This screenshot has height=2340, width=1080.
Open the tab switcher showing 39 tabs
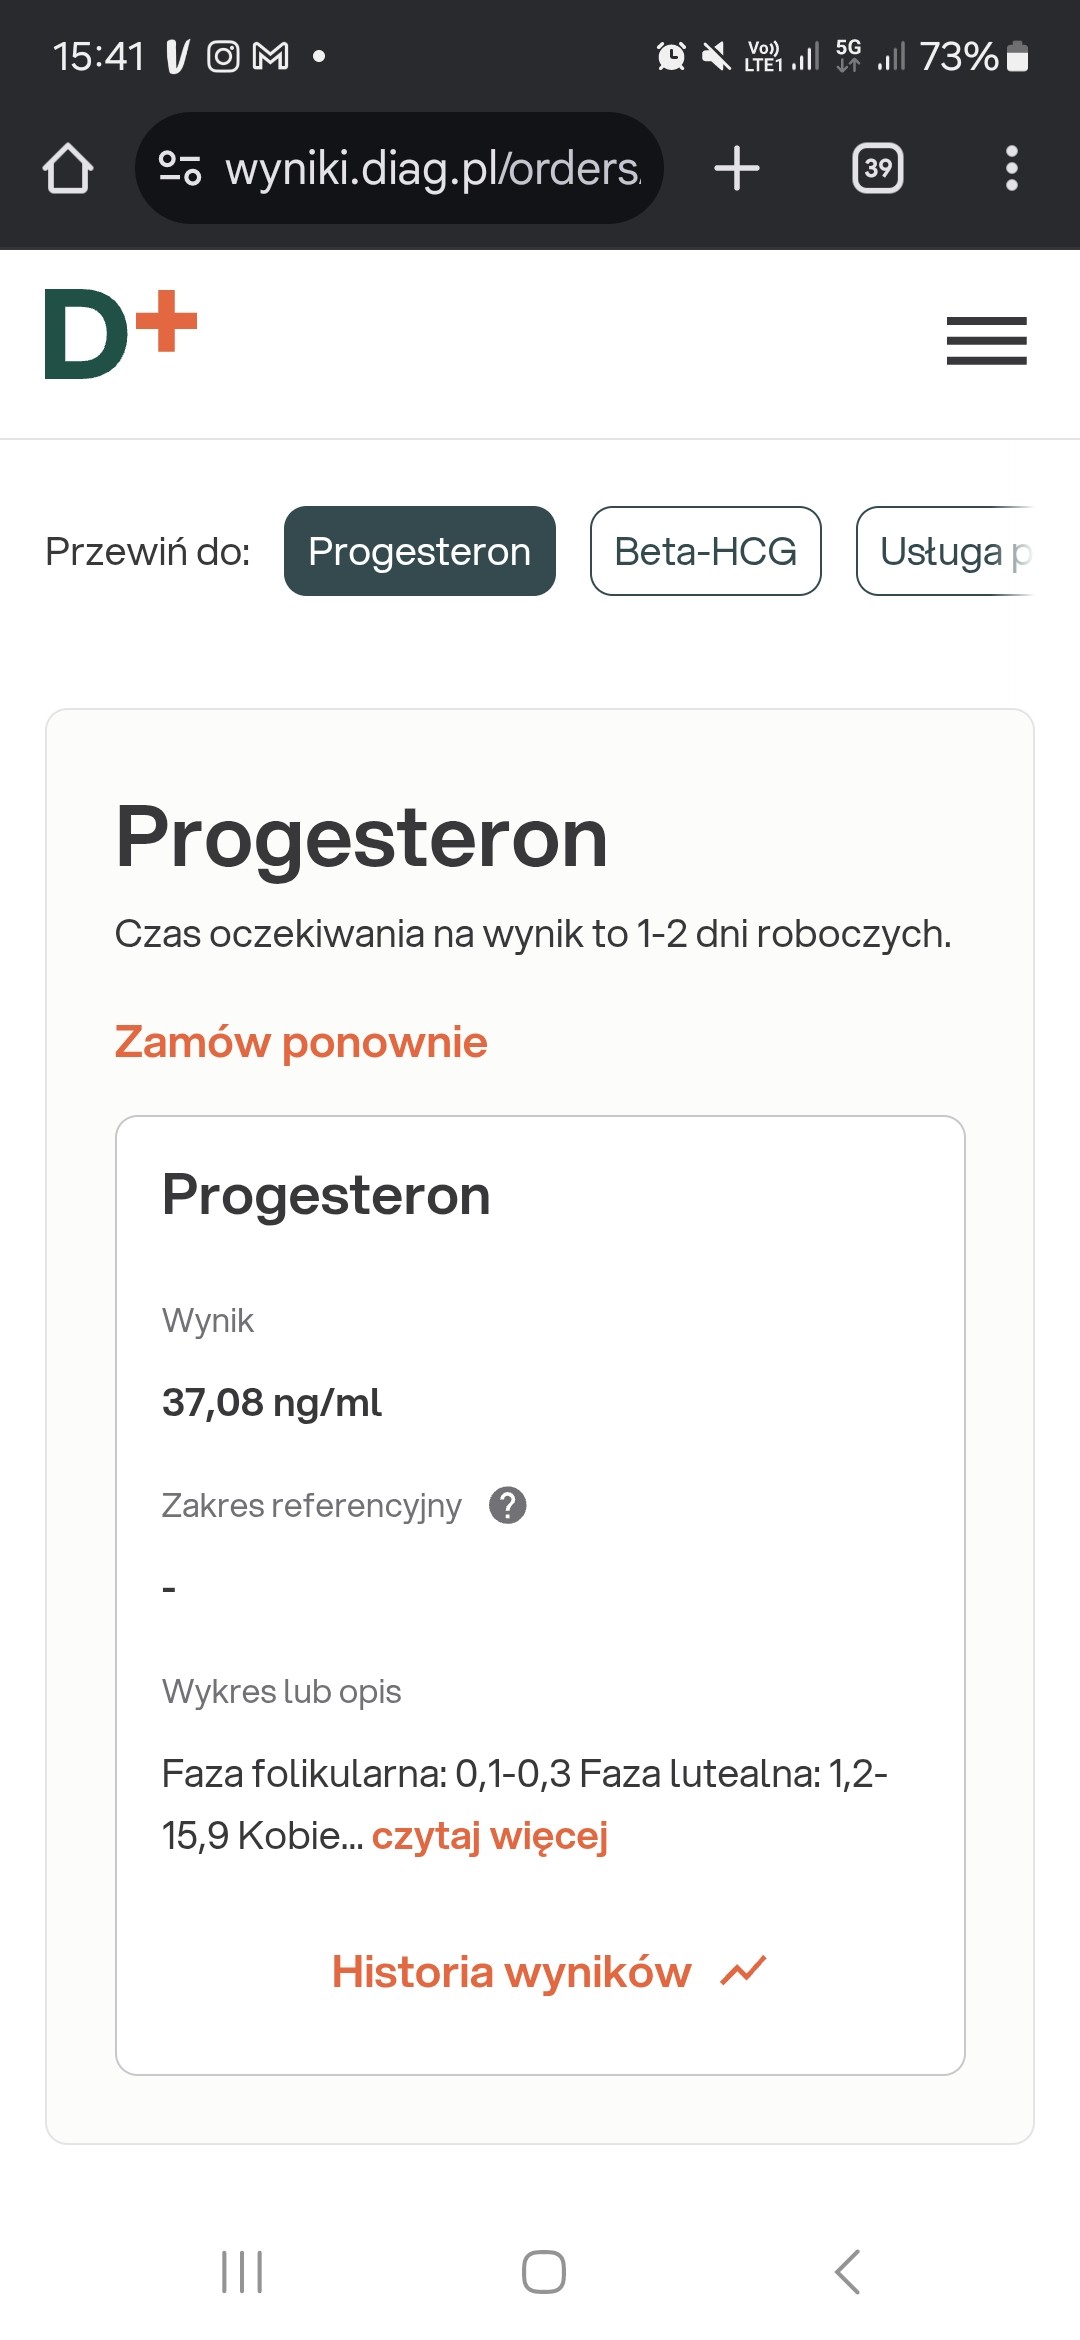(877, 168)
